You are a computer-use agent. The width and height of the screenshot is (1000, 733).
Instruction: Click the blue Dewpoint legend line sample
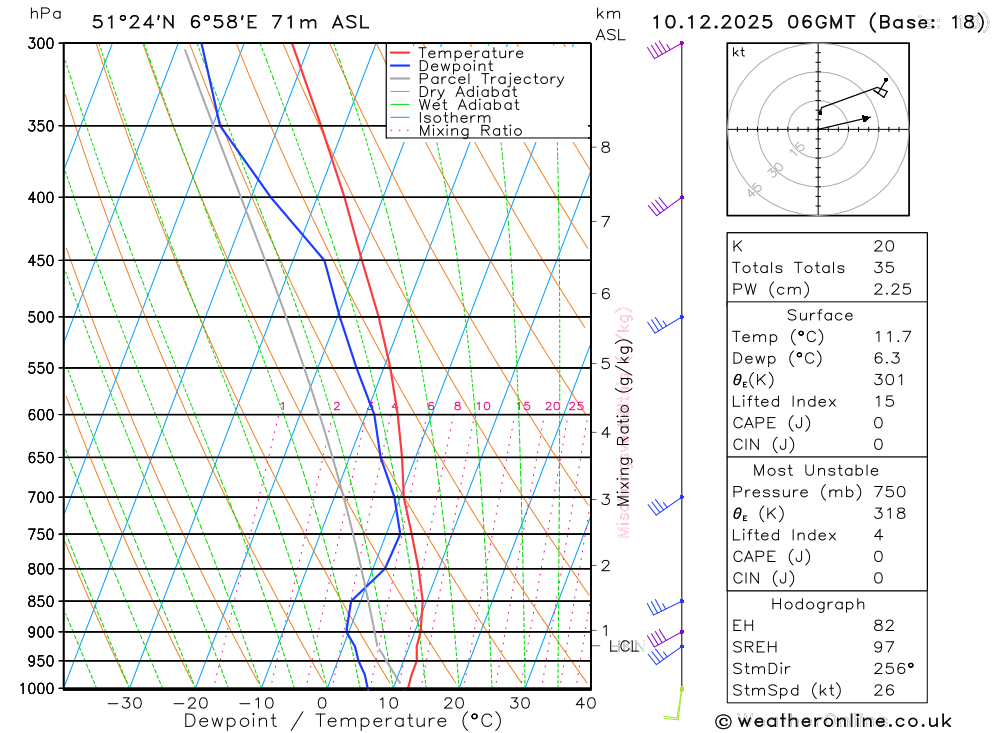399,66
